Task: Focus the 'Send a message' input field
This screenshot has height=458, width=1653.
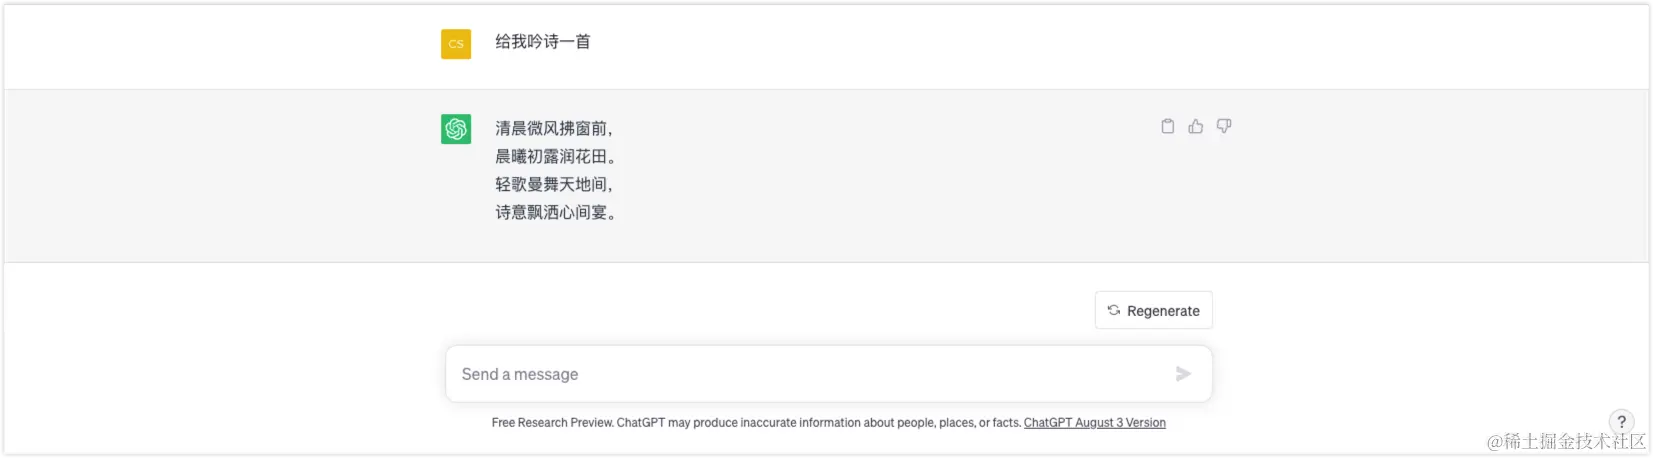Action: (800, 374)
